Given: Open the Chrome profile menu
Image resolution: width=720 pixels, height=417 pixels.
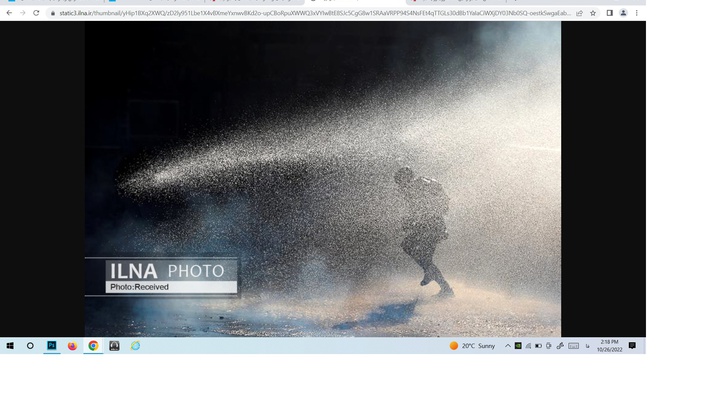Looking at the screenshot, I should (623, 13).
